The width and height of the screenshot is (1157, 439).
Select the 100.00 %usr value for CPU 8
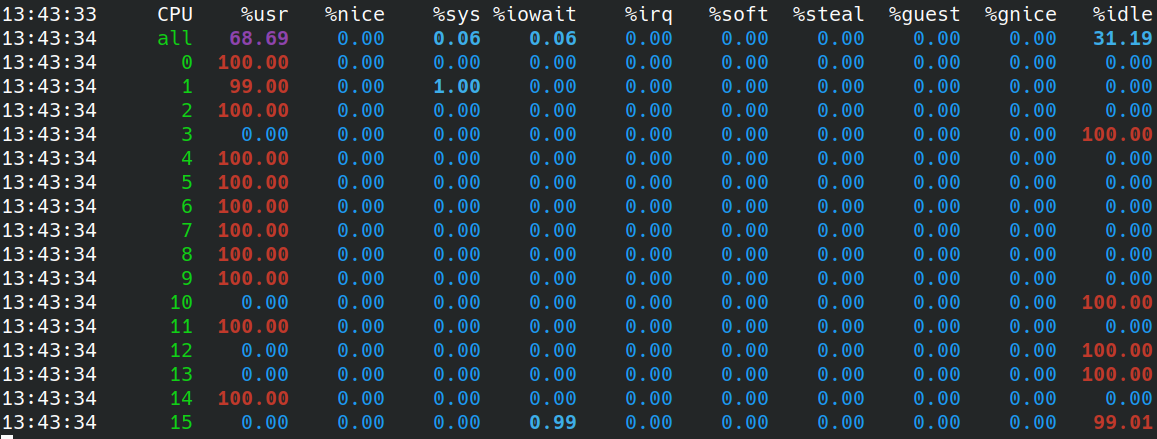tap(253, 255)
